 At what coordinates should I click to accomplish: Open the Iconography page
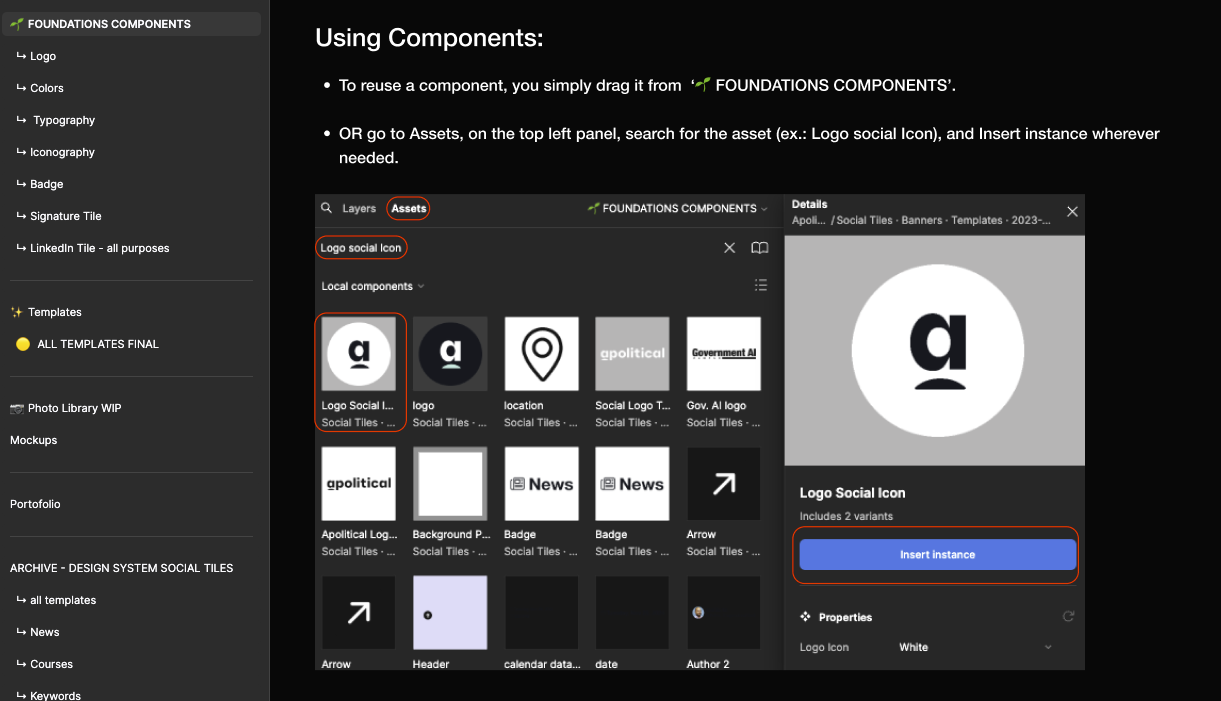pos(62,152)
